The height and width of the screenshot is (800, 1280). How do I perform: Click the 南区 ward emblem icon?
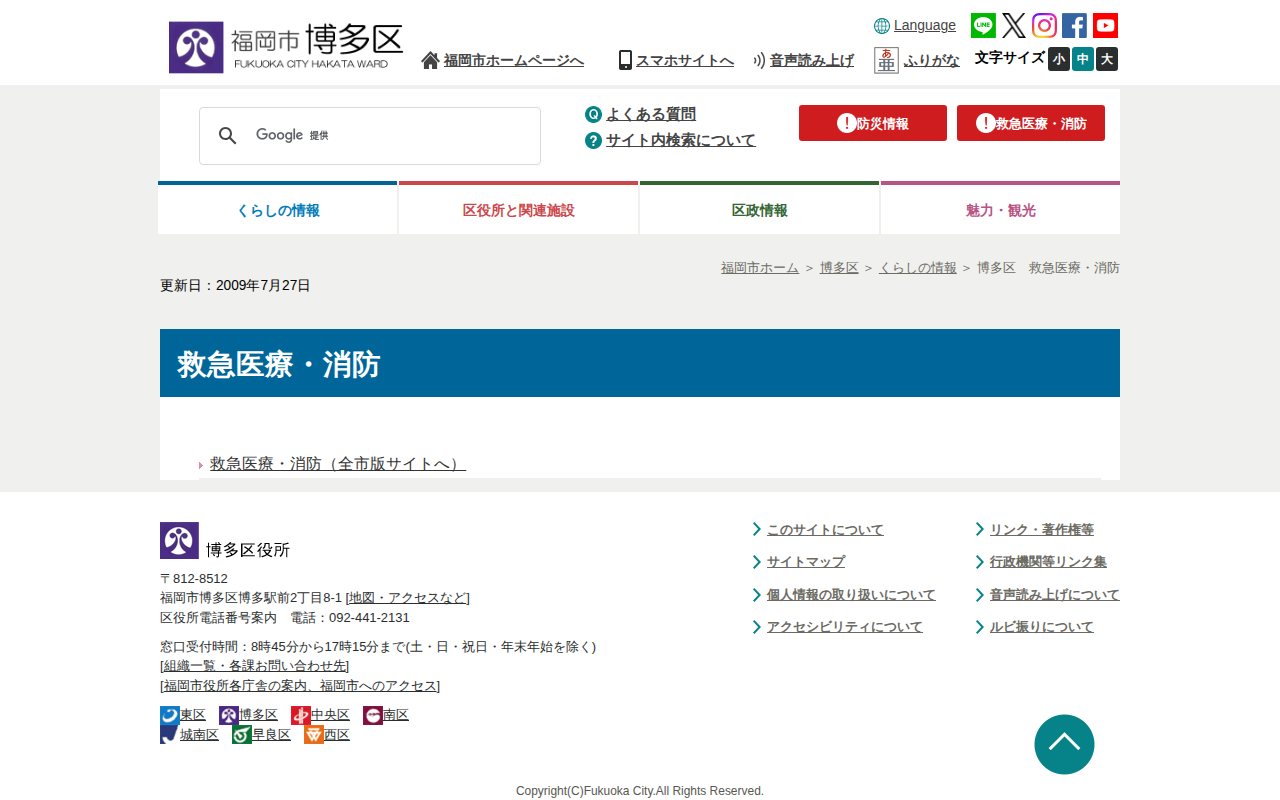point(373,715)
